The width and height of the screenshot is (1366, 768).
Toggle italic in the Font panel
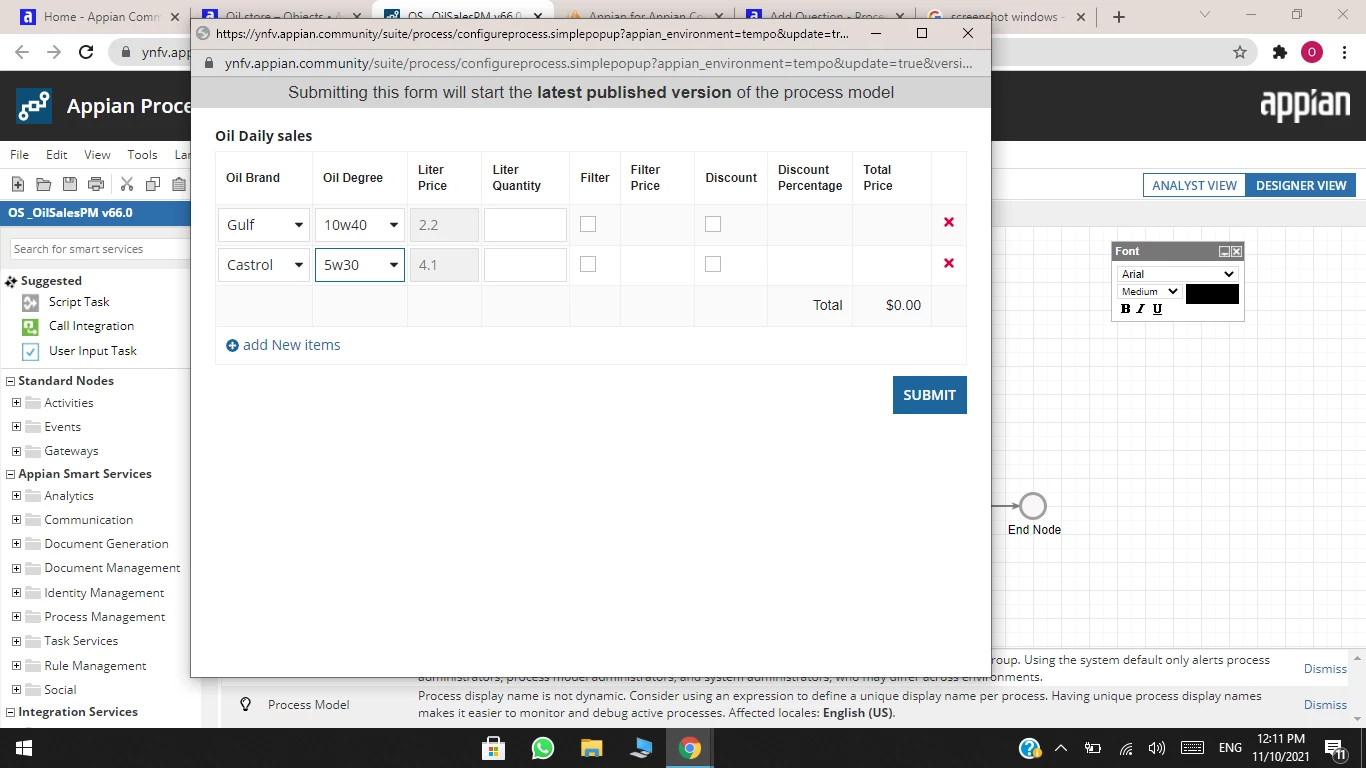[1140, 309]
